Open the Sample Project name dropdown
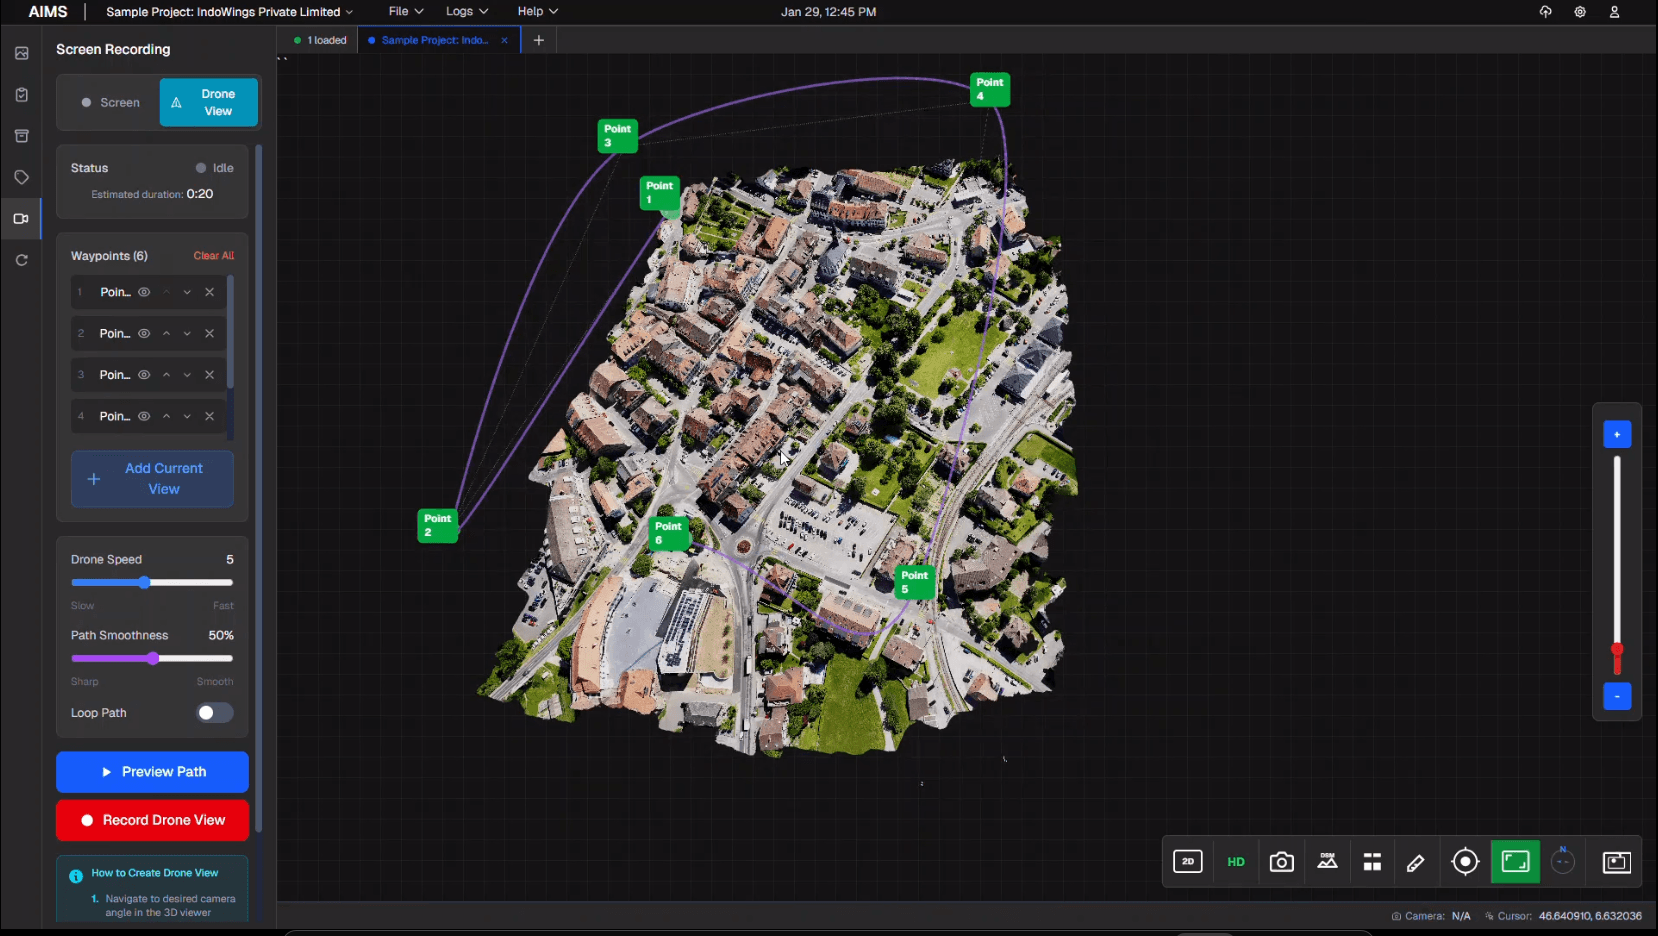Screen dimensions: 1658x936 (x=230, y=12)
